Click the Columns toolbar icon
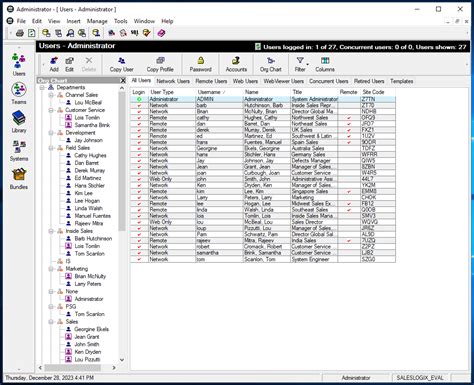 (x=325, y=61)
